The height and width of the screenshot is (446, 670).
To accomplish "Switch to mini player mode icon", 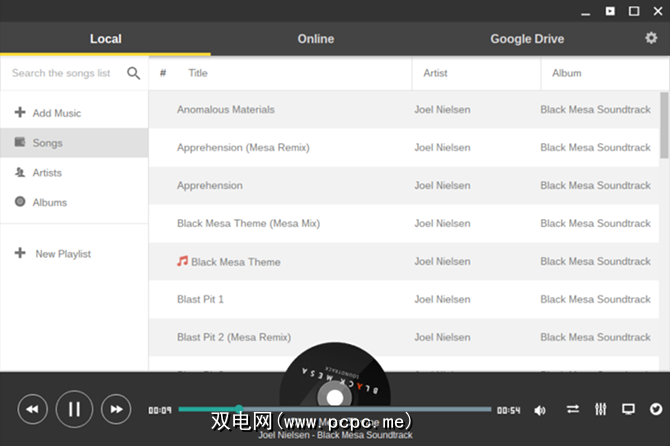I will click(610, 11).
